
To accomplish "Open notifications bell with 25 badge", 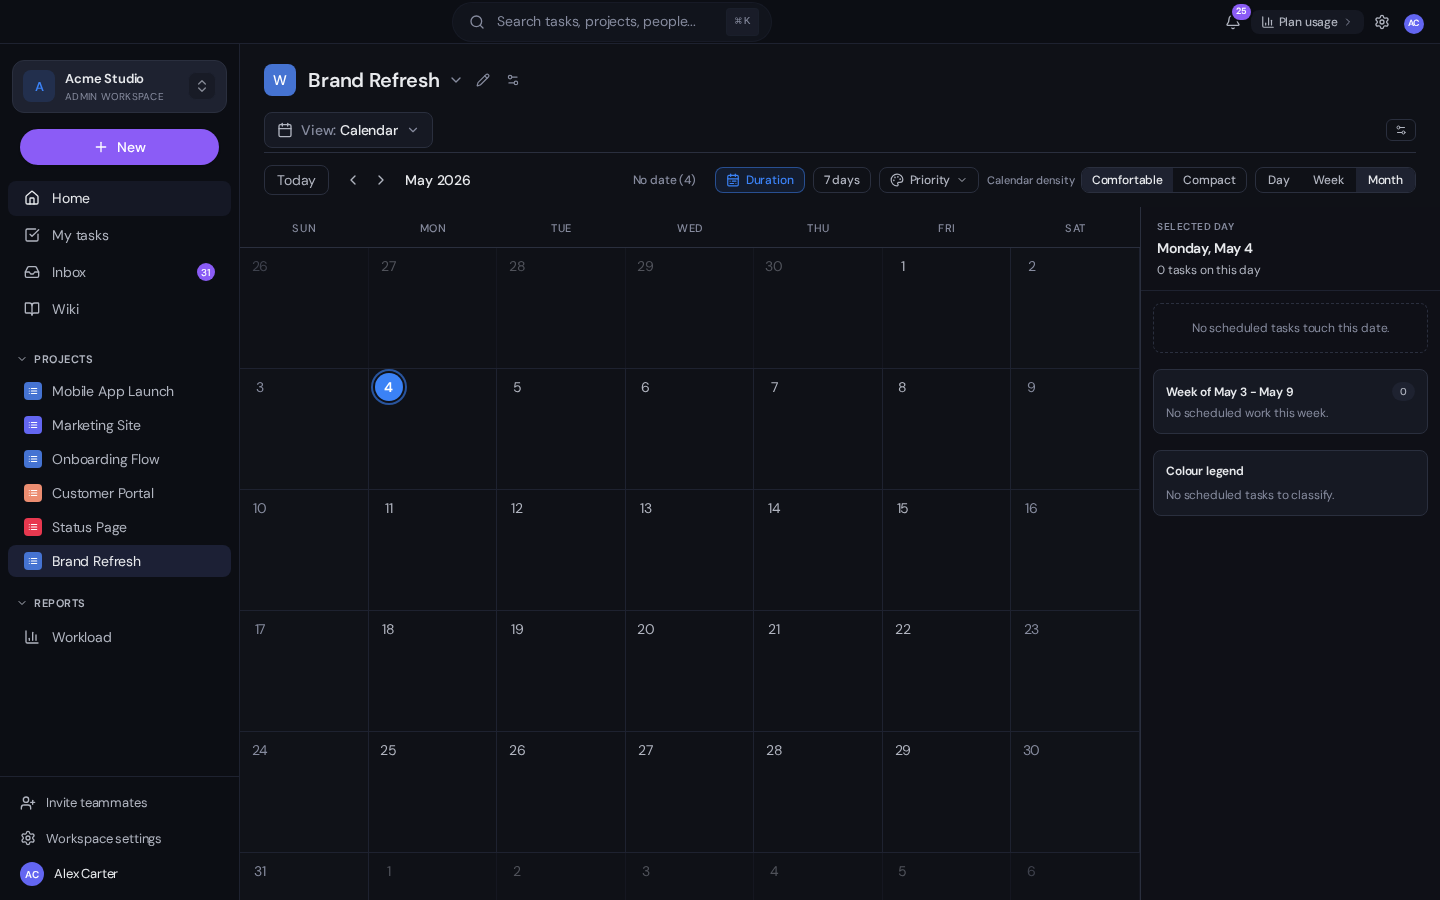I will (x=1232, y=22).
